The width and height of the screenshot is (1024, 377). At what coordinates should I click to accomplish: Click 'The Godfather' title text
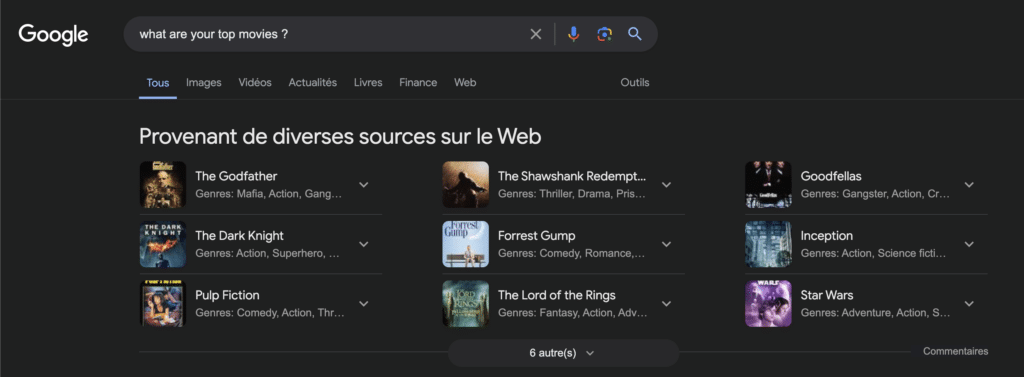(x=236, y=176)
